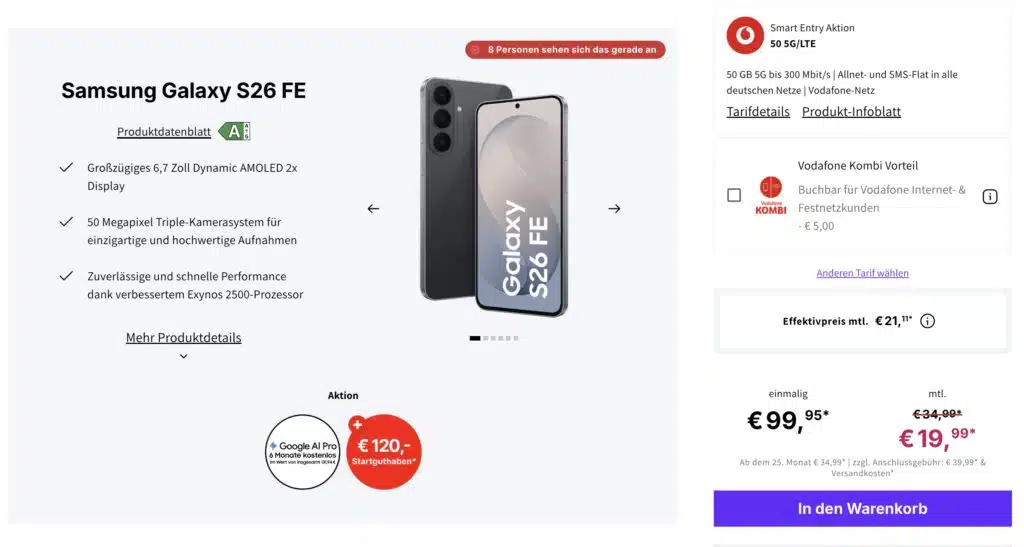Click the Vodafone KOMBI logo
The height and width of the screenshot is (547, 1024).
(771, 195)
